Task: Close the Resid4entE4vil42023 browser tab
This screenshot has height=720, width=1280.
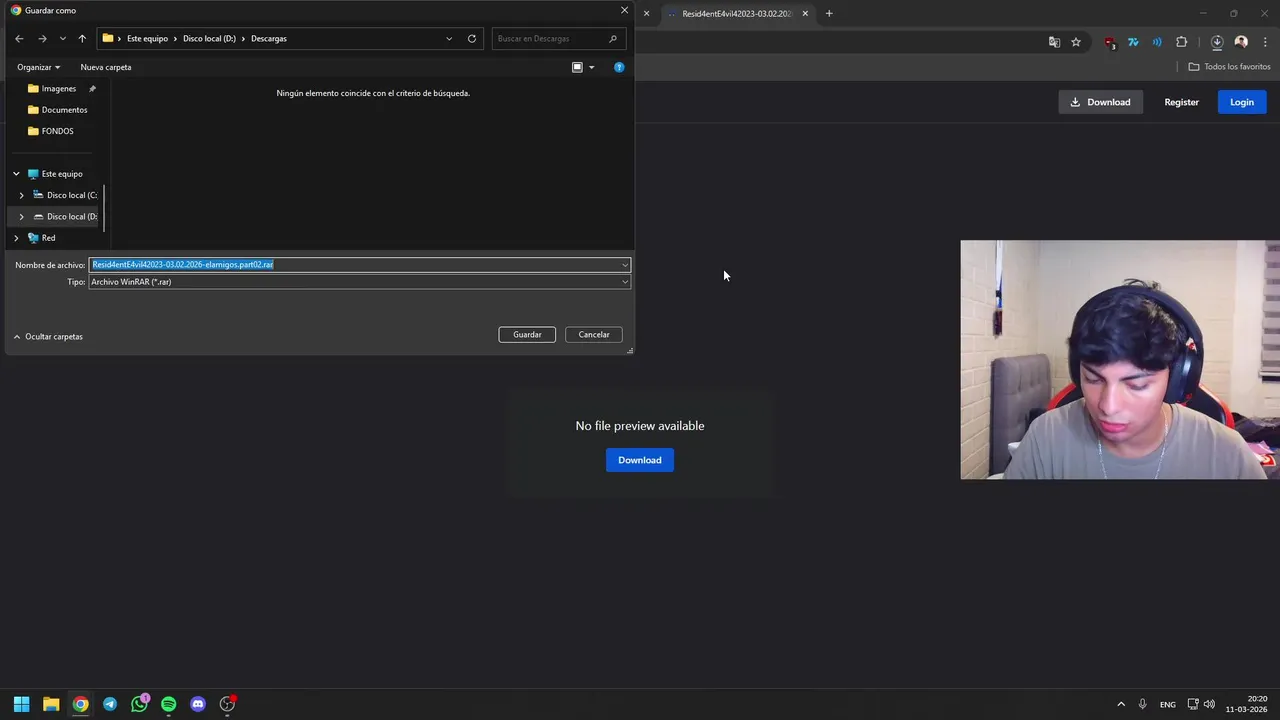Action: click(805, 14)
